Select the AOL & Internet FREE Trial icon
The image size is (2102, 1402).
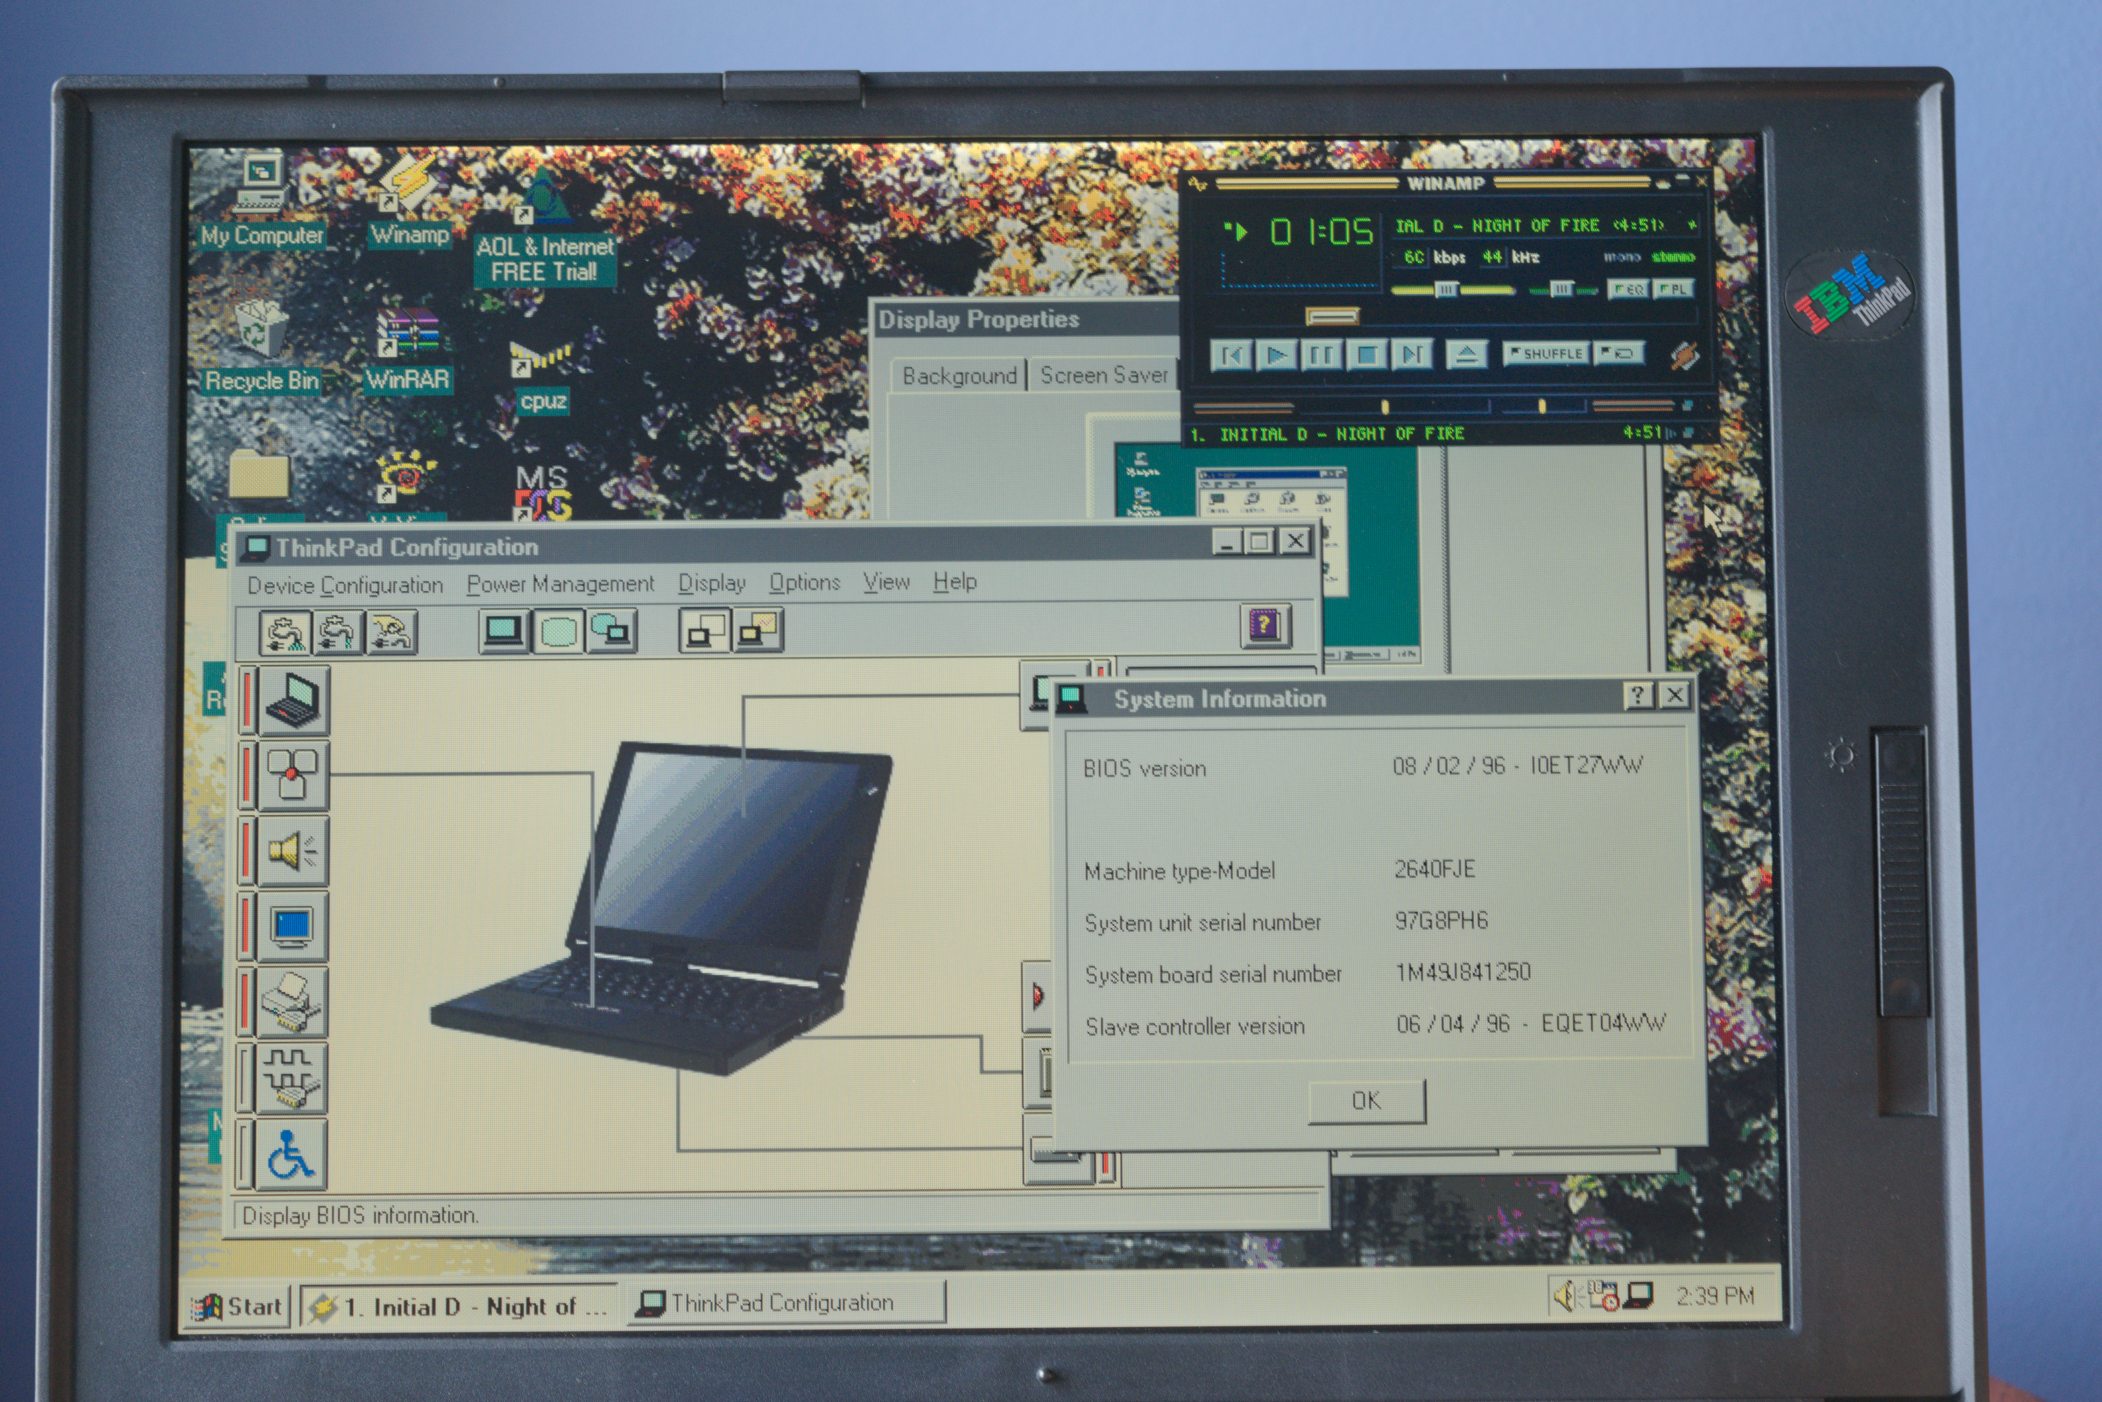(x=544, y=230)
